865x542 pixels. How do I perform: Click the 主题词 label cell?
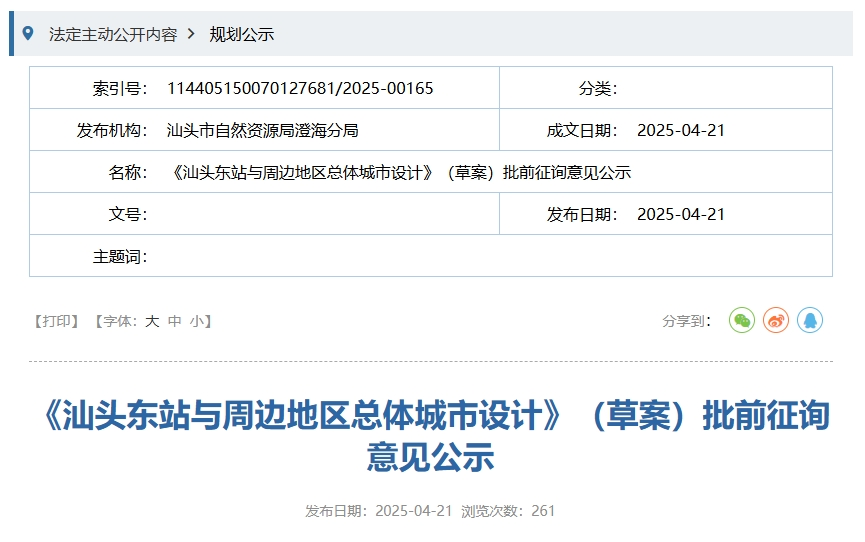click(x=120, y=256)
